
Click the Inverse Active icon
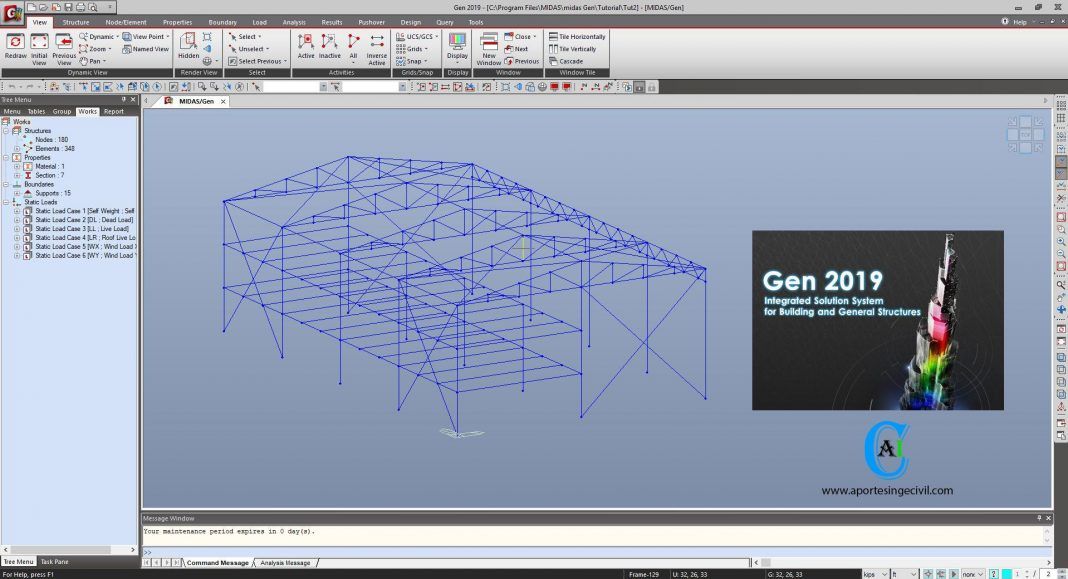376,48
